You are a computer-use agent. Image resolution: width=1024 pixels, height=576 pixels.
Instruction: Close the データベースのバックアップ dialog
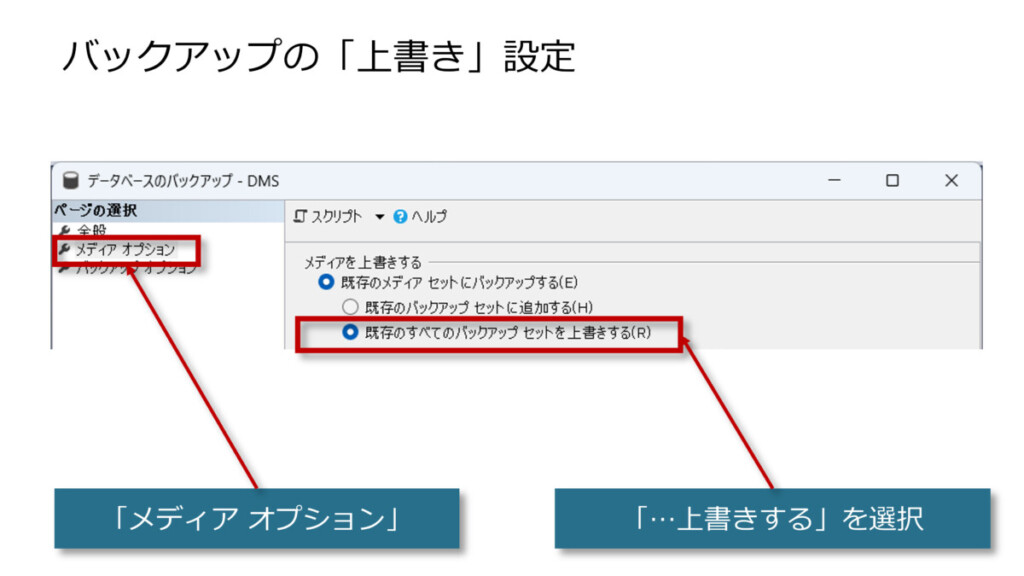pos(951,181)
